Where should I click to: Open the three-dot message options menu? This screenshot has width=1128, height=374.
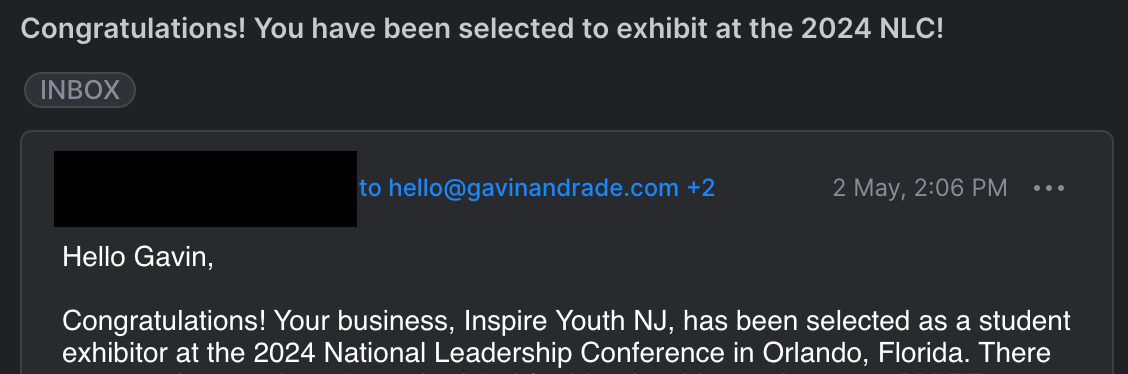(1048, 188)
